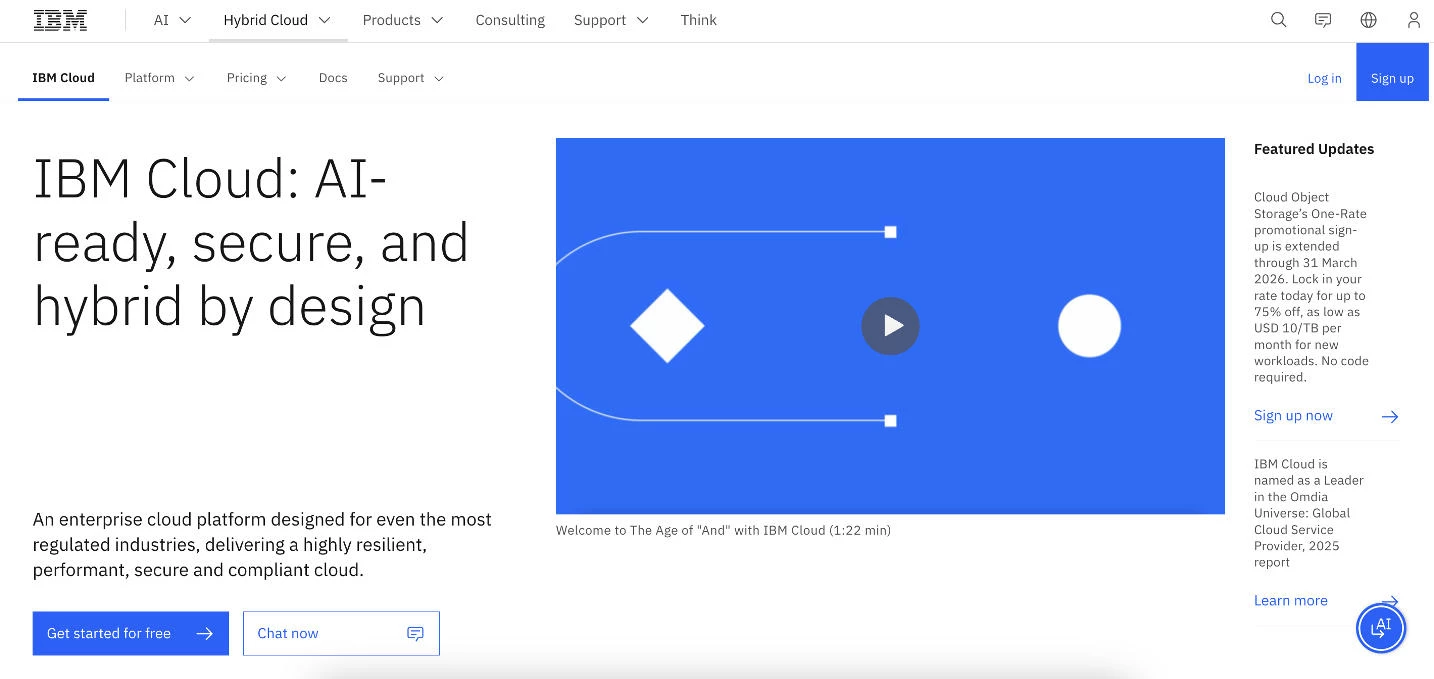Click the Get started for free button
The height and width of the screenshot is (679, 1434).
pos(131,634)
